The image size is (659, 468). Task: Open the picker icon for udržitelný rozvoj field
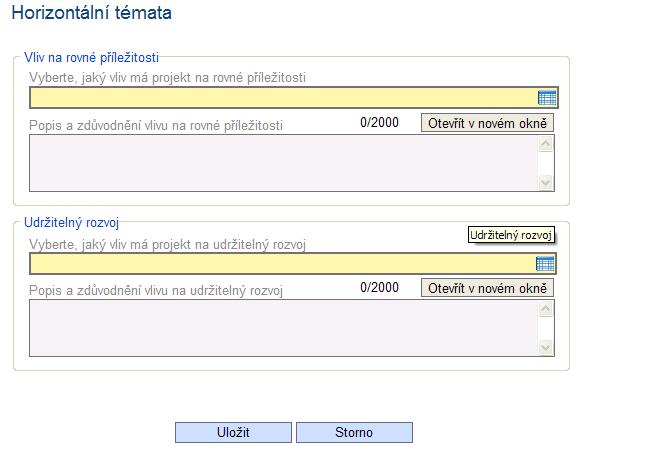click(545, 264)
